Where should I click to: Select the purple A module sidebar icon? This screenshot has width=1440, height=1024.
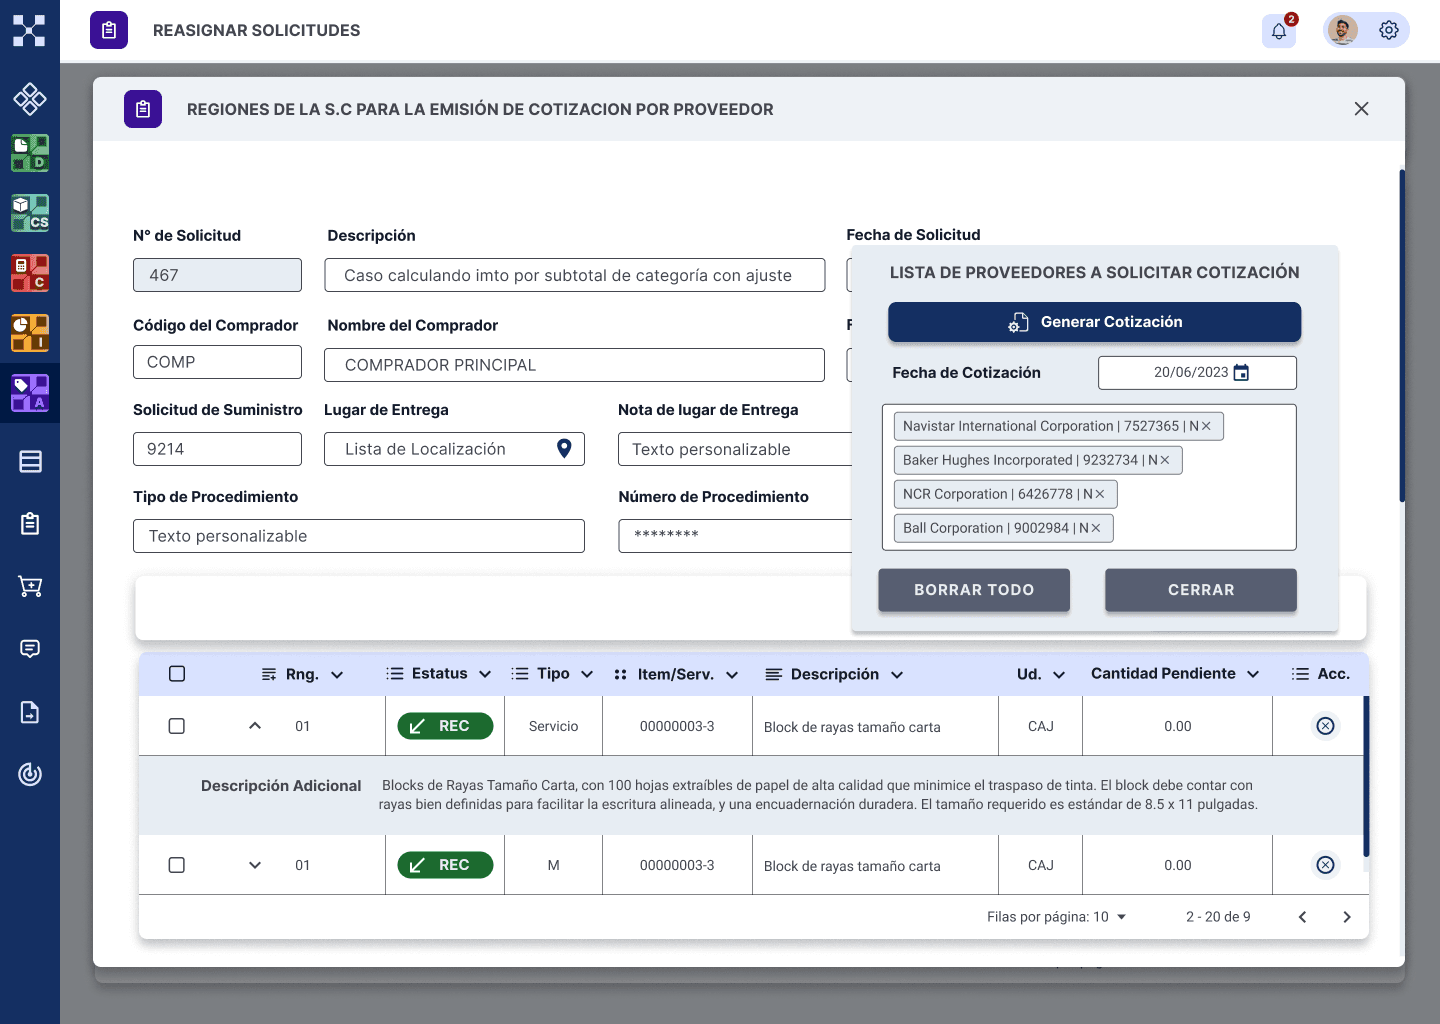point(30,393)
